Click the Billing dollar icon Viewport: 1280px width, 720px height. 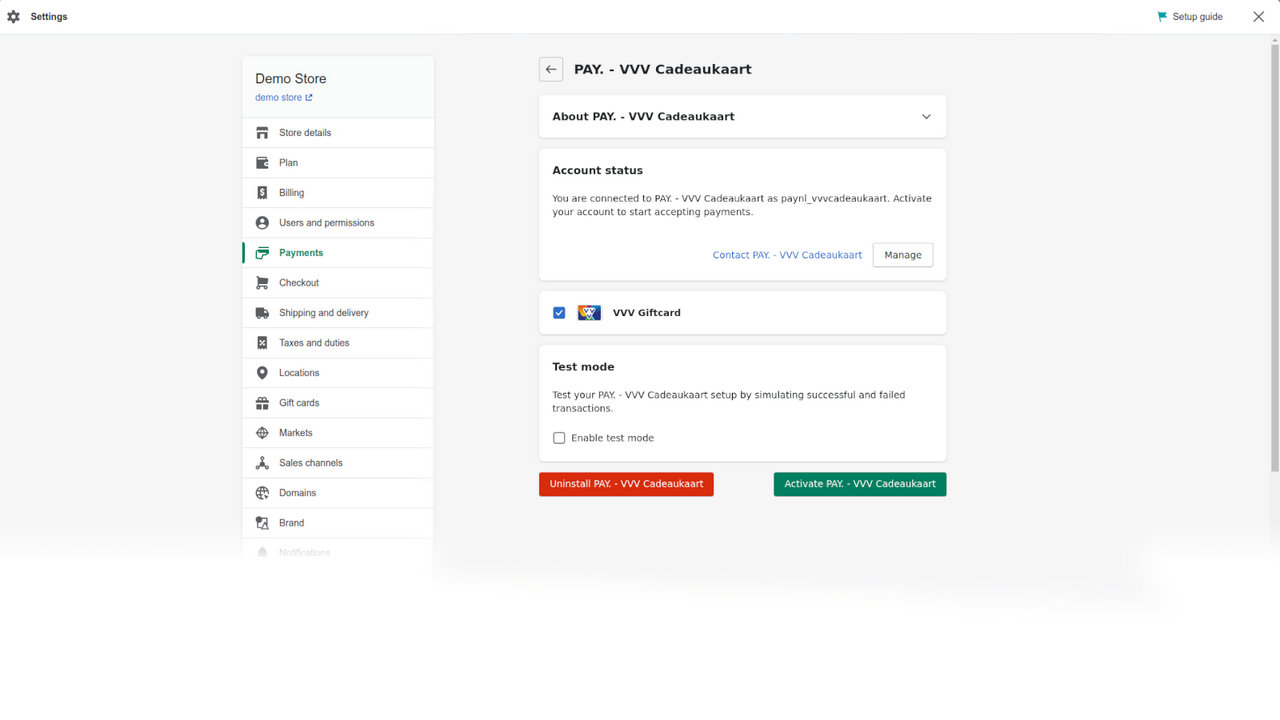(262, 193)
